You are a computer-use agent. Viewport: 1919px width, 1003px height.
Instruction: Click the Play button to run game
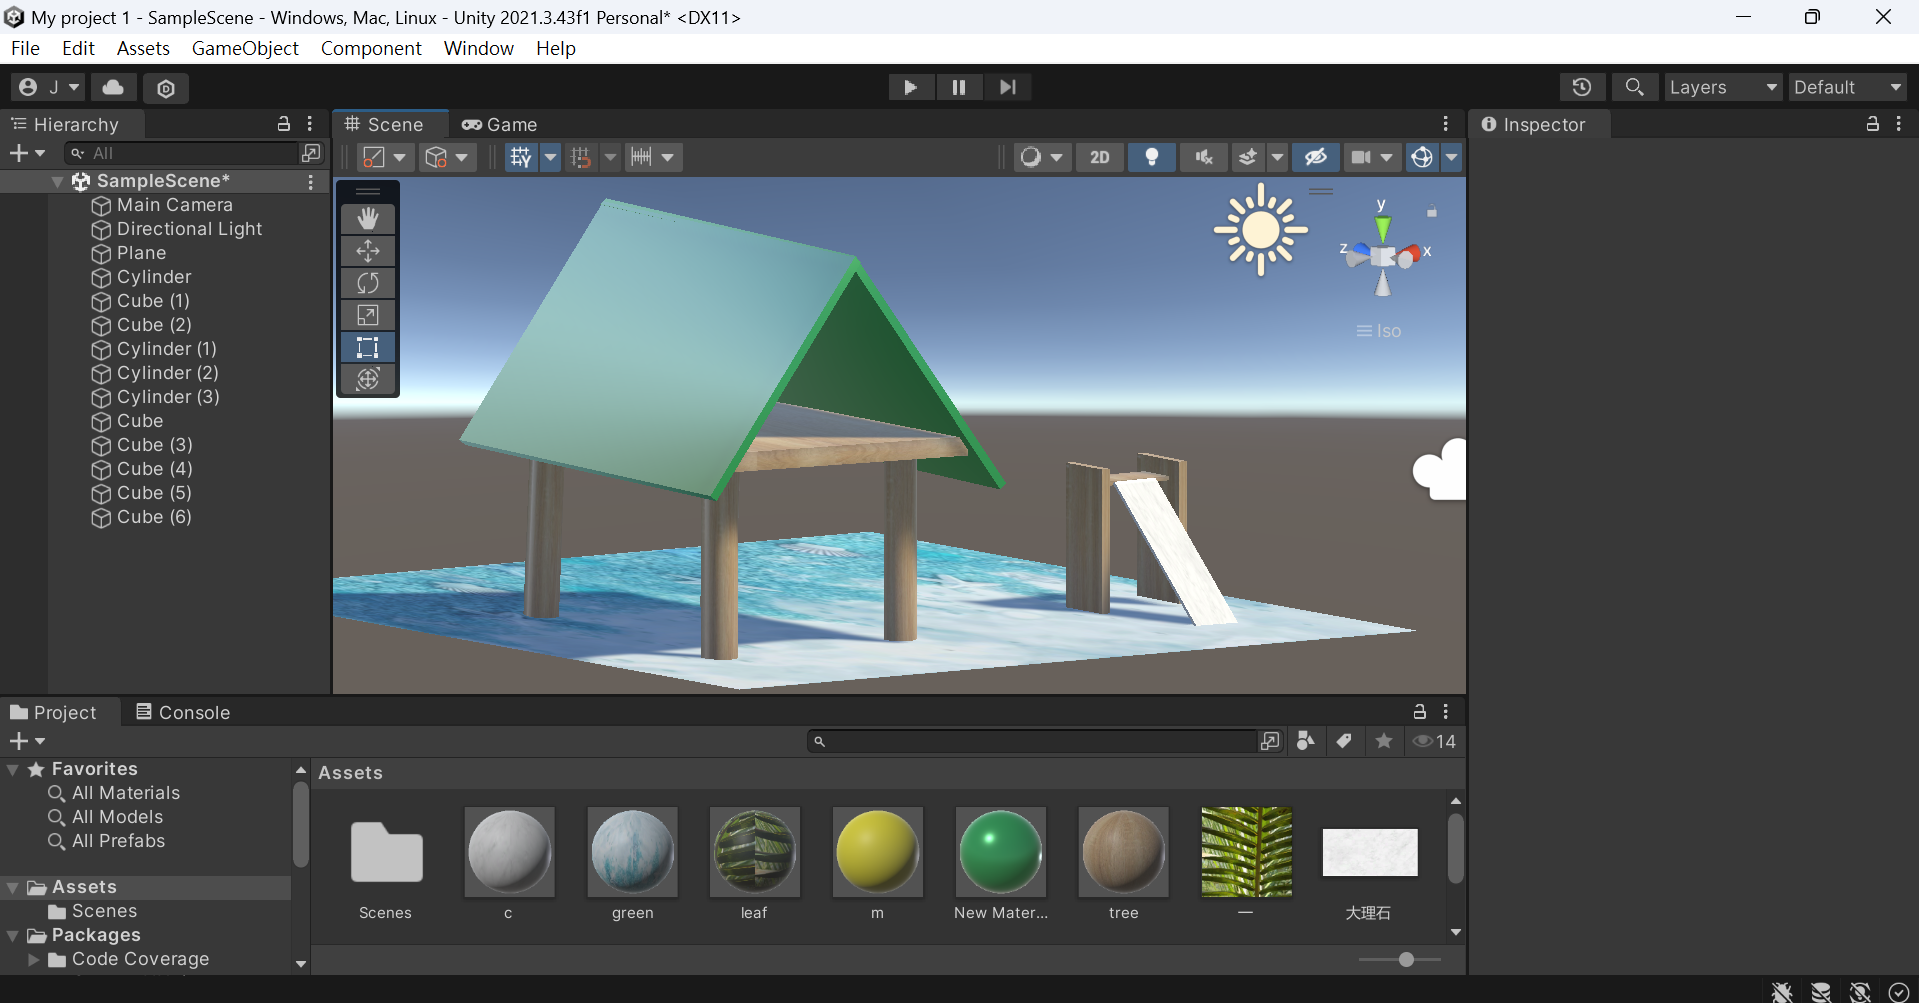click(x=910, y=87)
